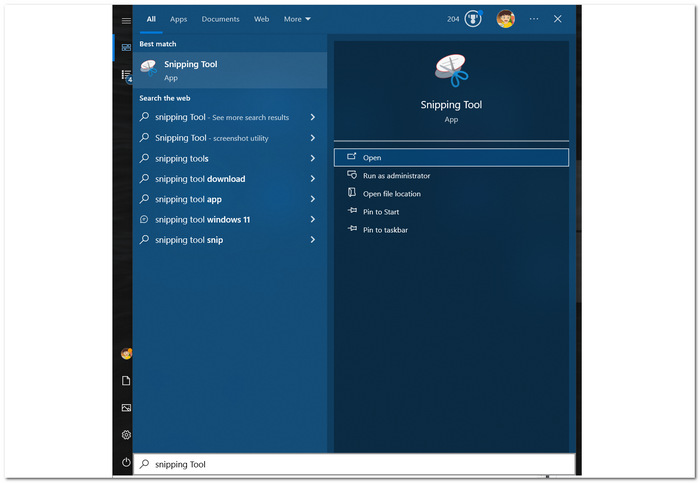This screenshot has height=483, width=700.
Task: Click the search text field at bottom
Action: [x=354, y=464]
